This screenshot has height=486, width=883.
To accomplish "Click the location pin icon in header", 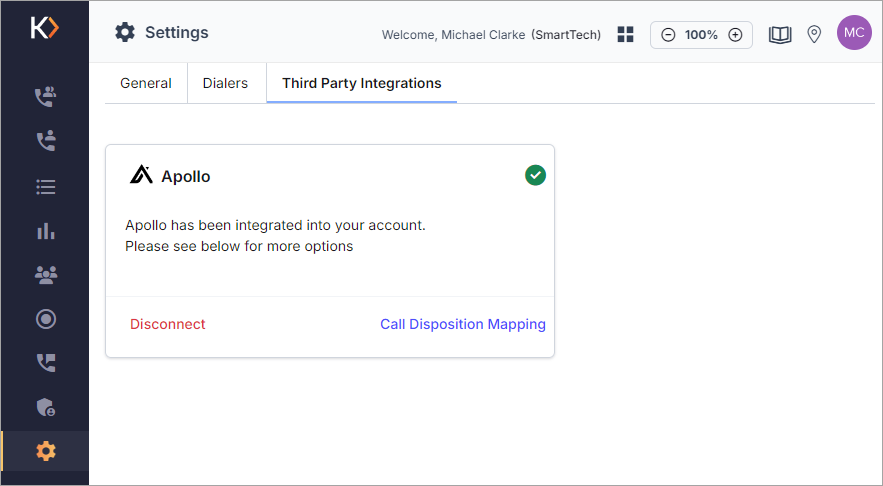I will [x=814, y=35].
